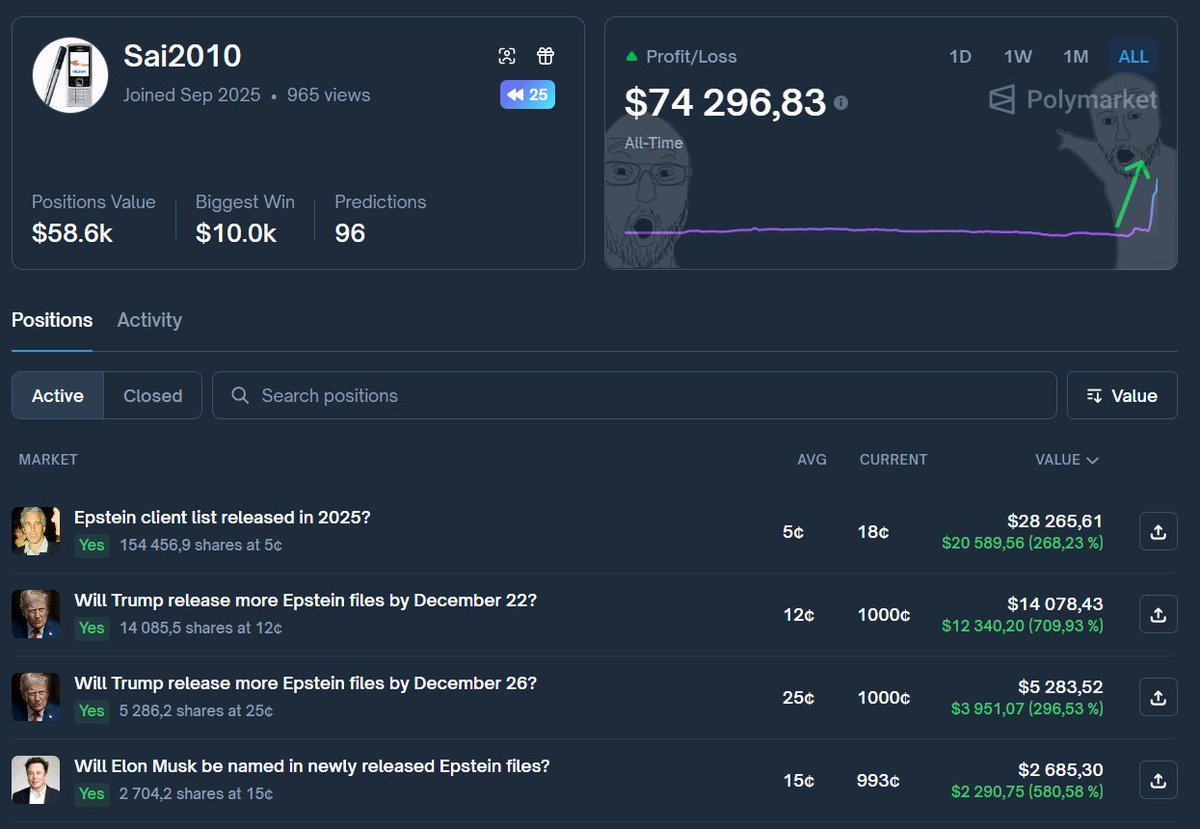The image size is (1200, 829).
Task: Select the 1M timeframe option
Action: [x=1076, y=56]
